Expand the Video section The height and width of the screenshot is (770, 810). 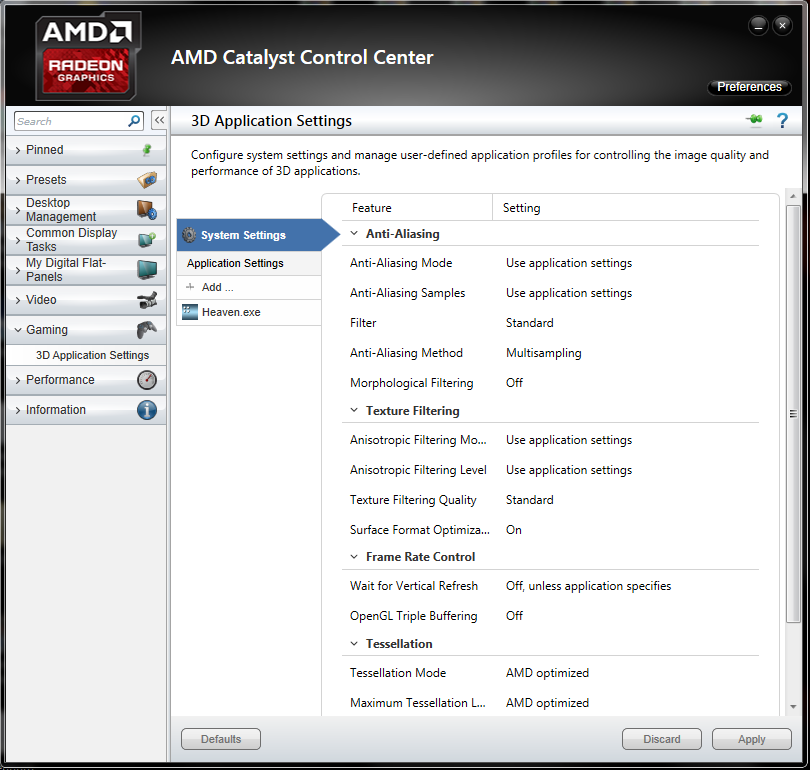click(x=18, y=300)
